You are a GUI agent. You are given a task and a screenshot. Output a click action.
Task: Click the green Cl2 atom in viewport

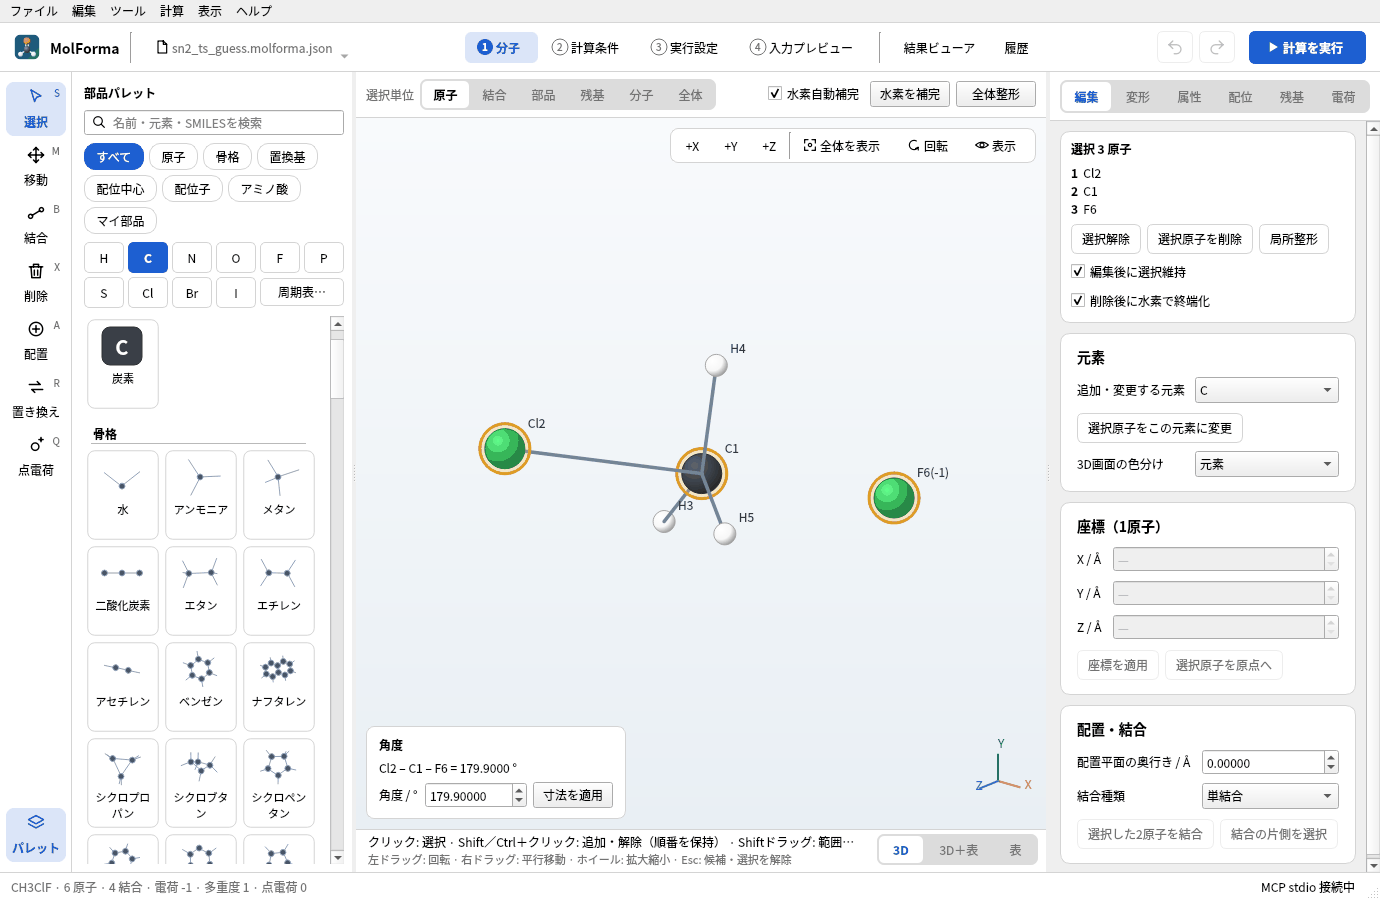coord(504,447)
